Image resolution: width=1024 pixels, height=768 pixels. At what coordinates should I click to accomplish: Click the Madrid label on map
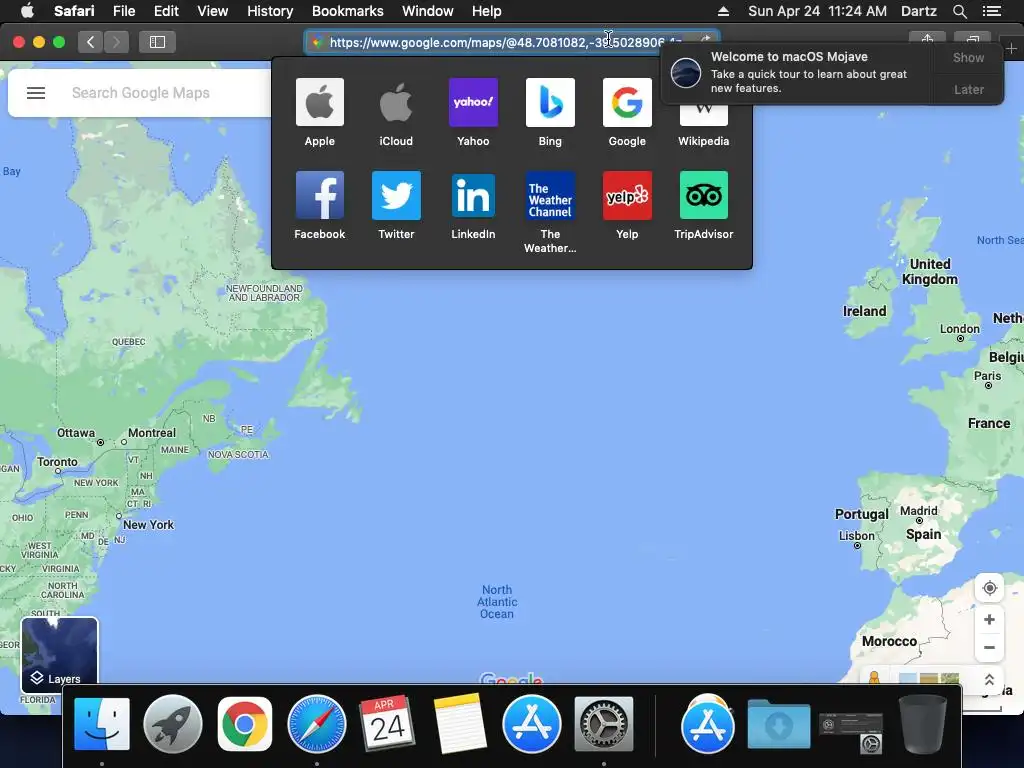tap(918, 511)
